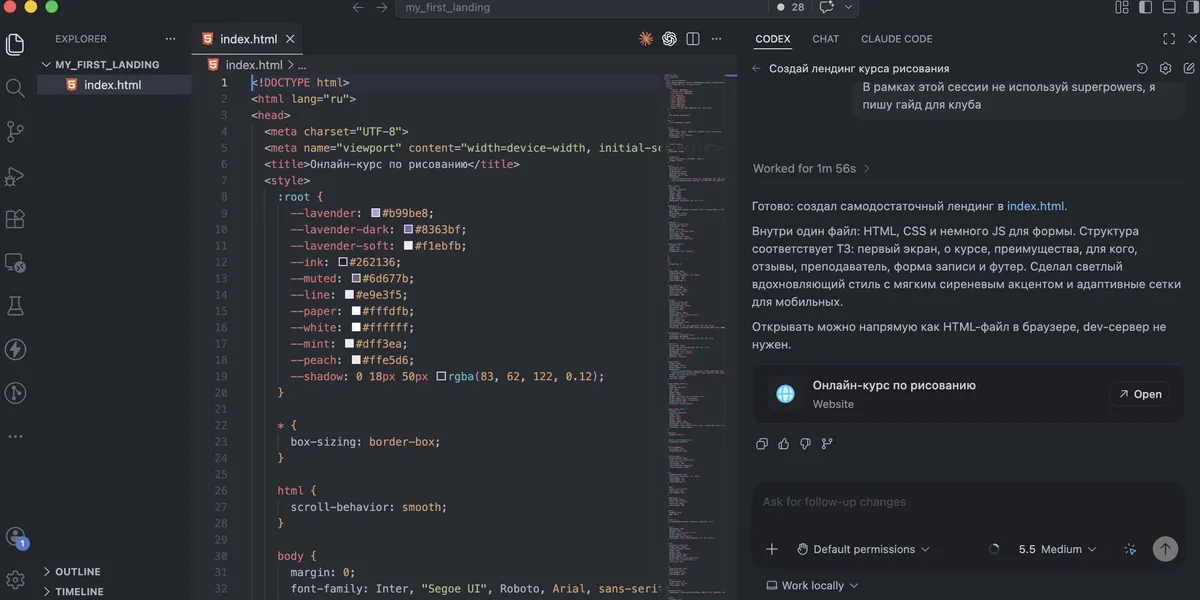Click the --lavender #b99be8 color swatch
This screenshot has height=600, width=1200.
pyautogui.click(x=376, y=213)
